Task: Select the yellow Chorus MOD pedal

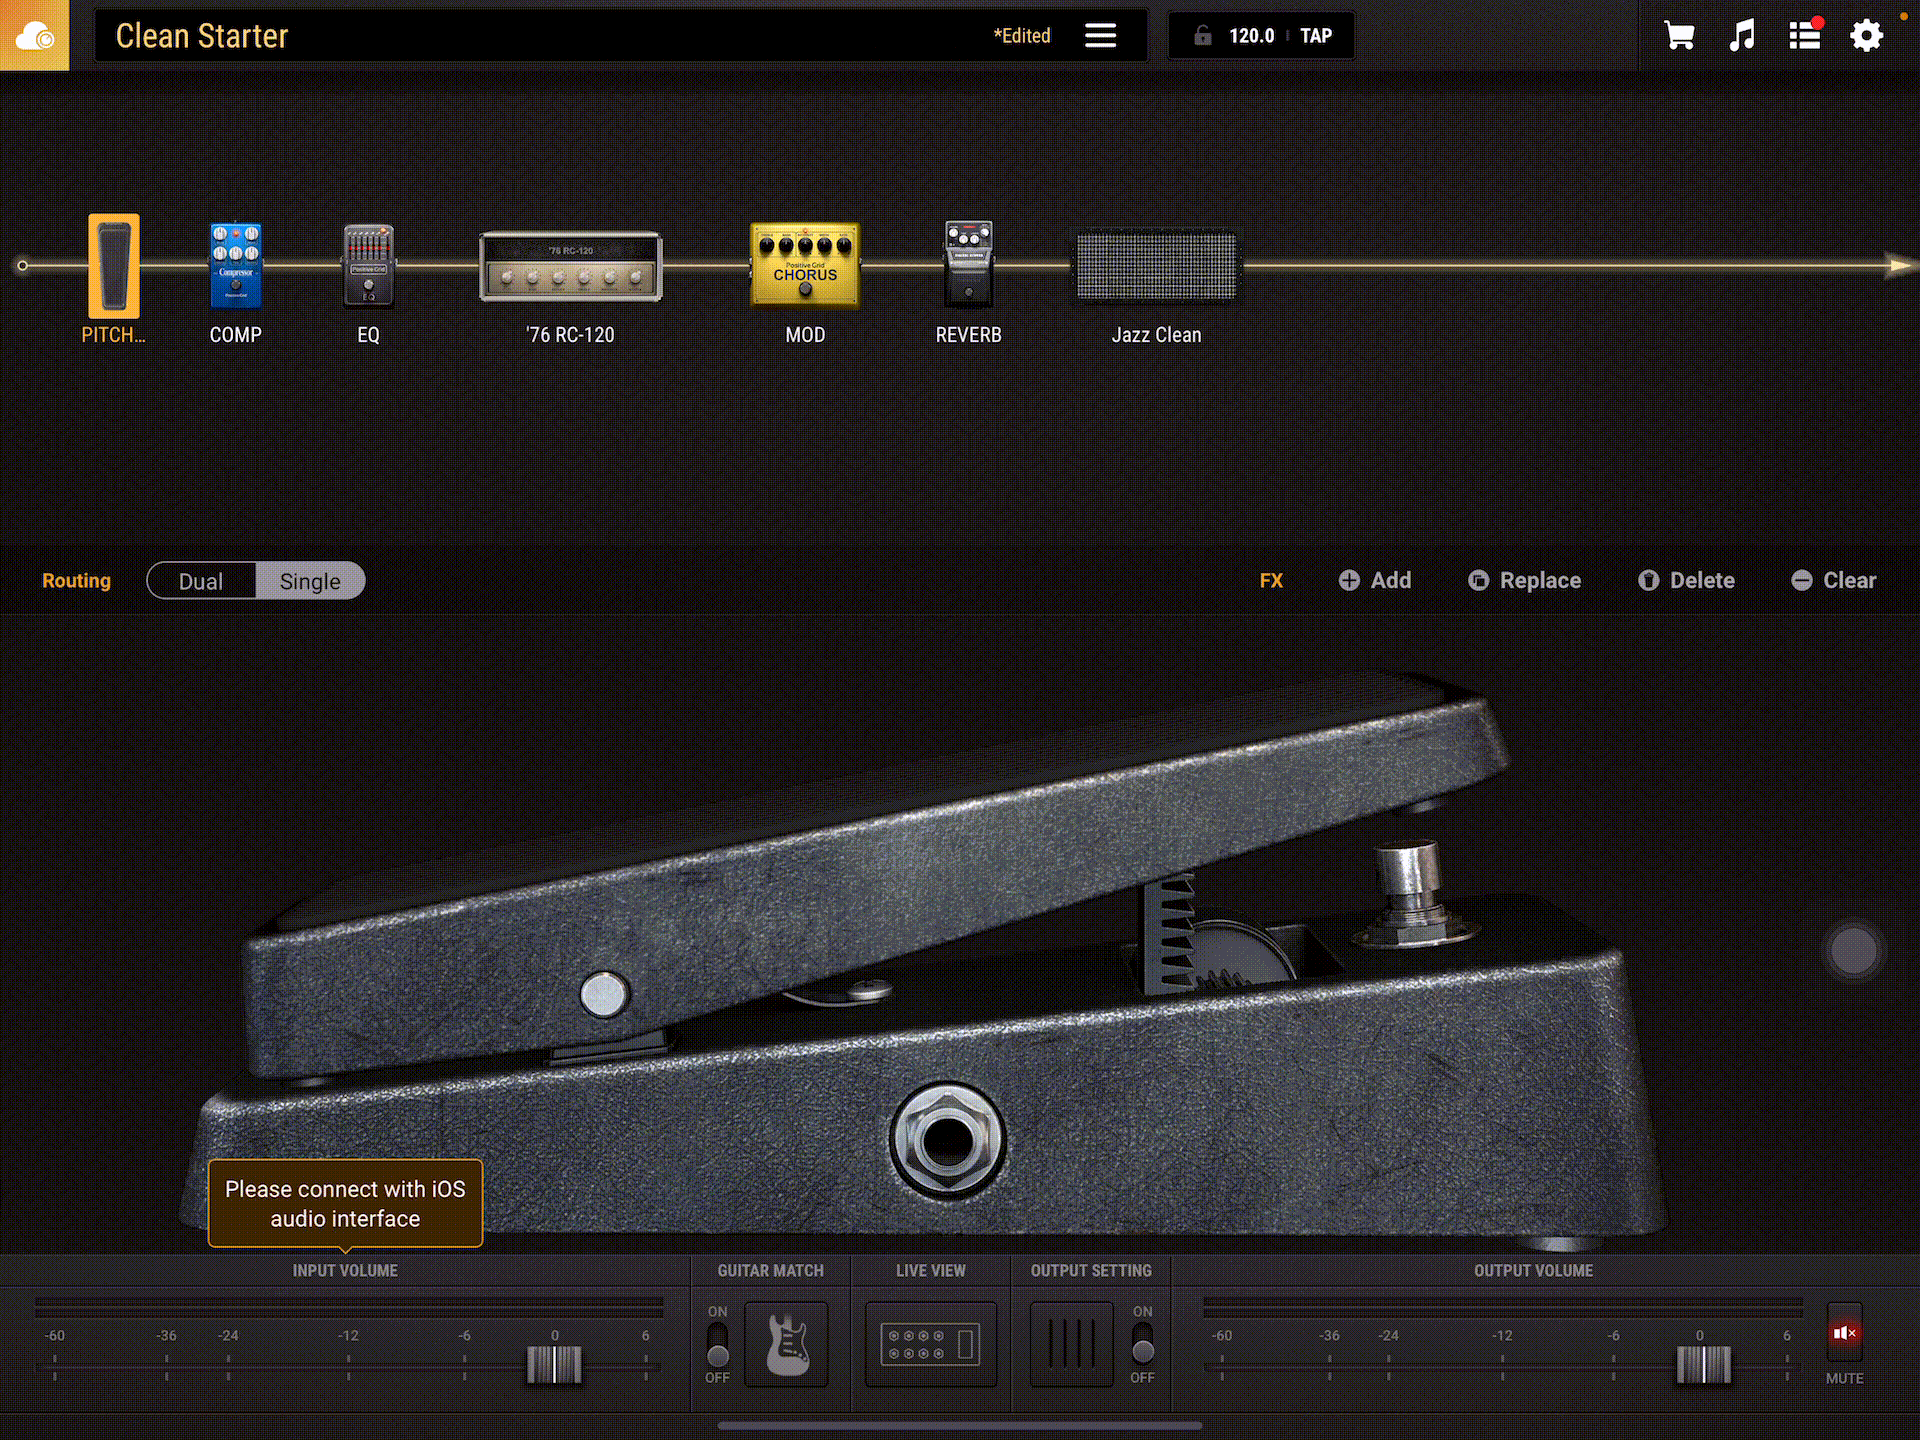Action: (805, 264)
